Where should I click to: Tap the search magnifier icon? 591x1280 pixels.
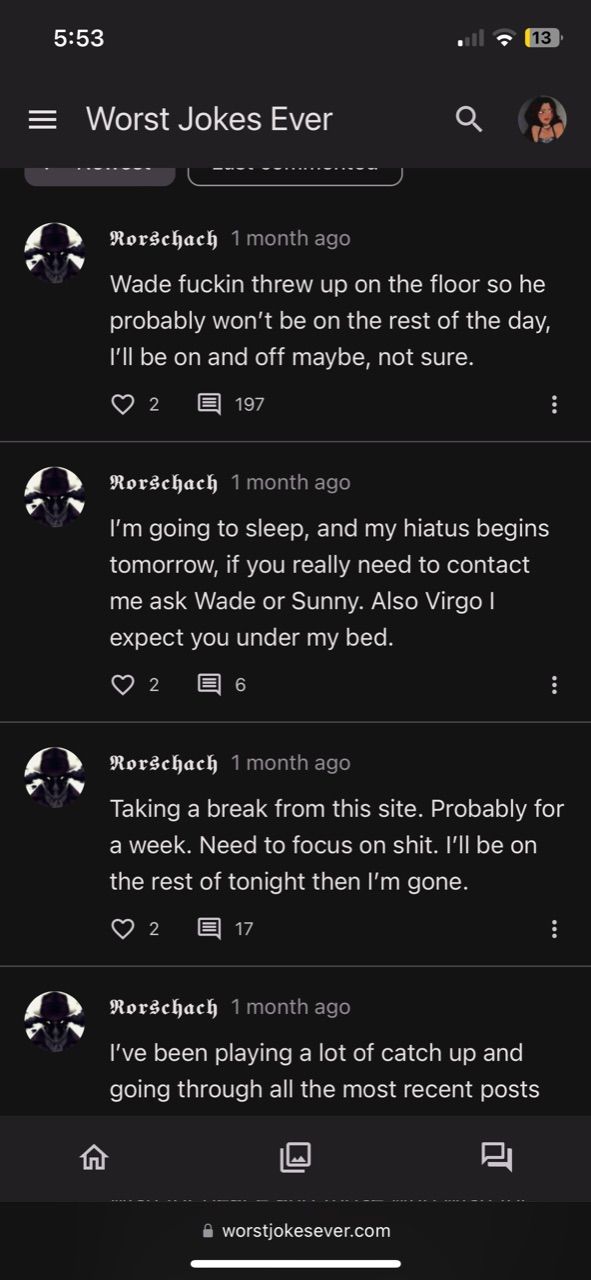[469, 120]
